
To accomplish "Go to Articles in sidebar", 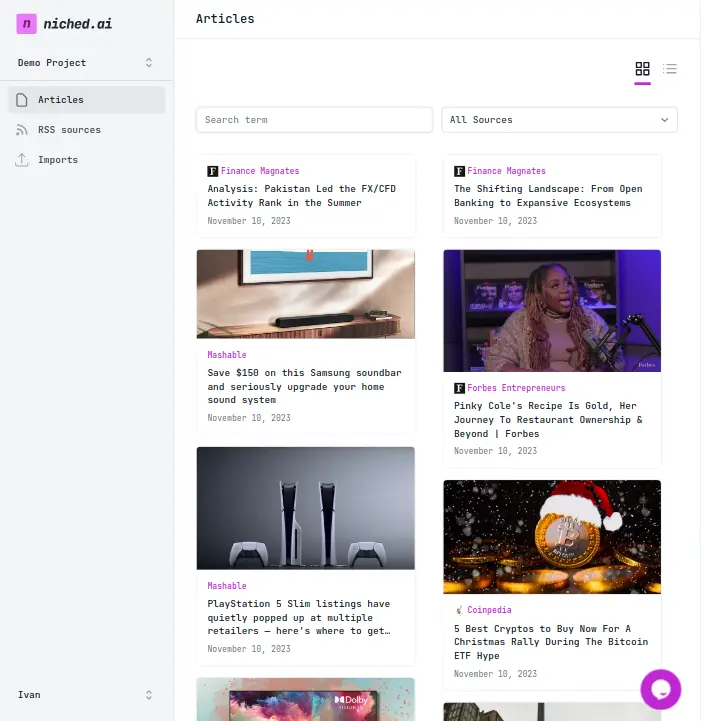I will [x=86, y=100].
